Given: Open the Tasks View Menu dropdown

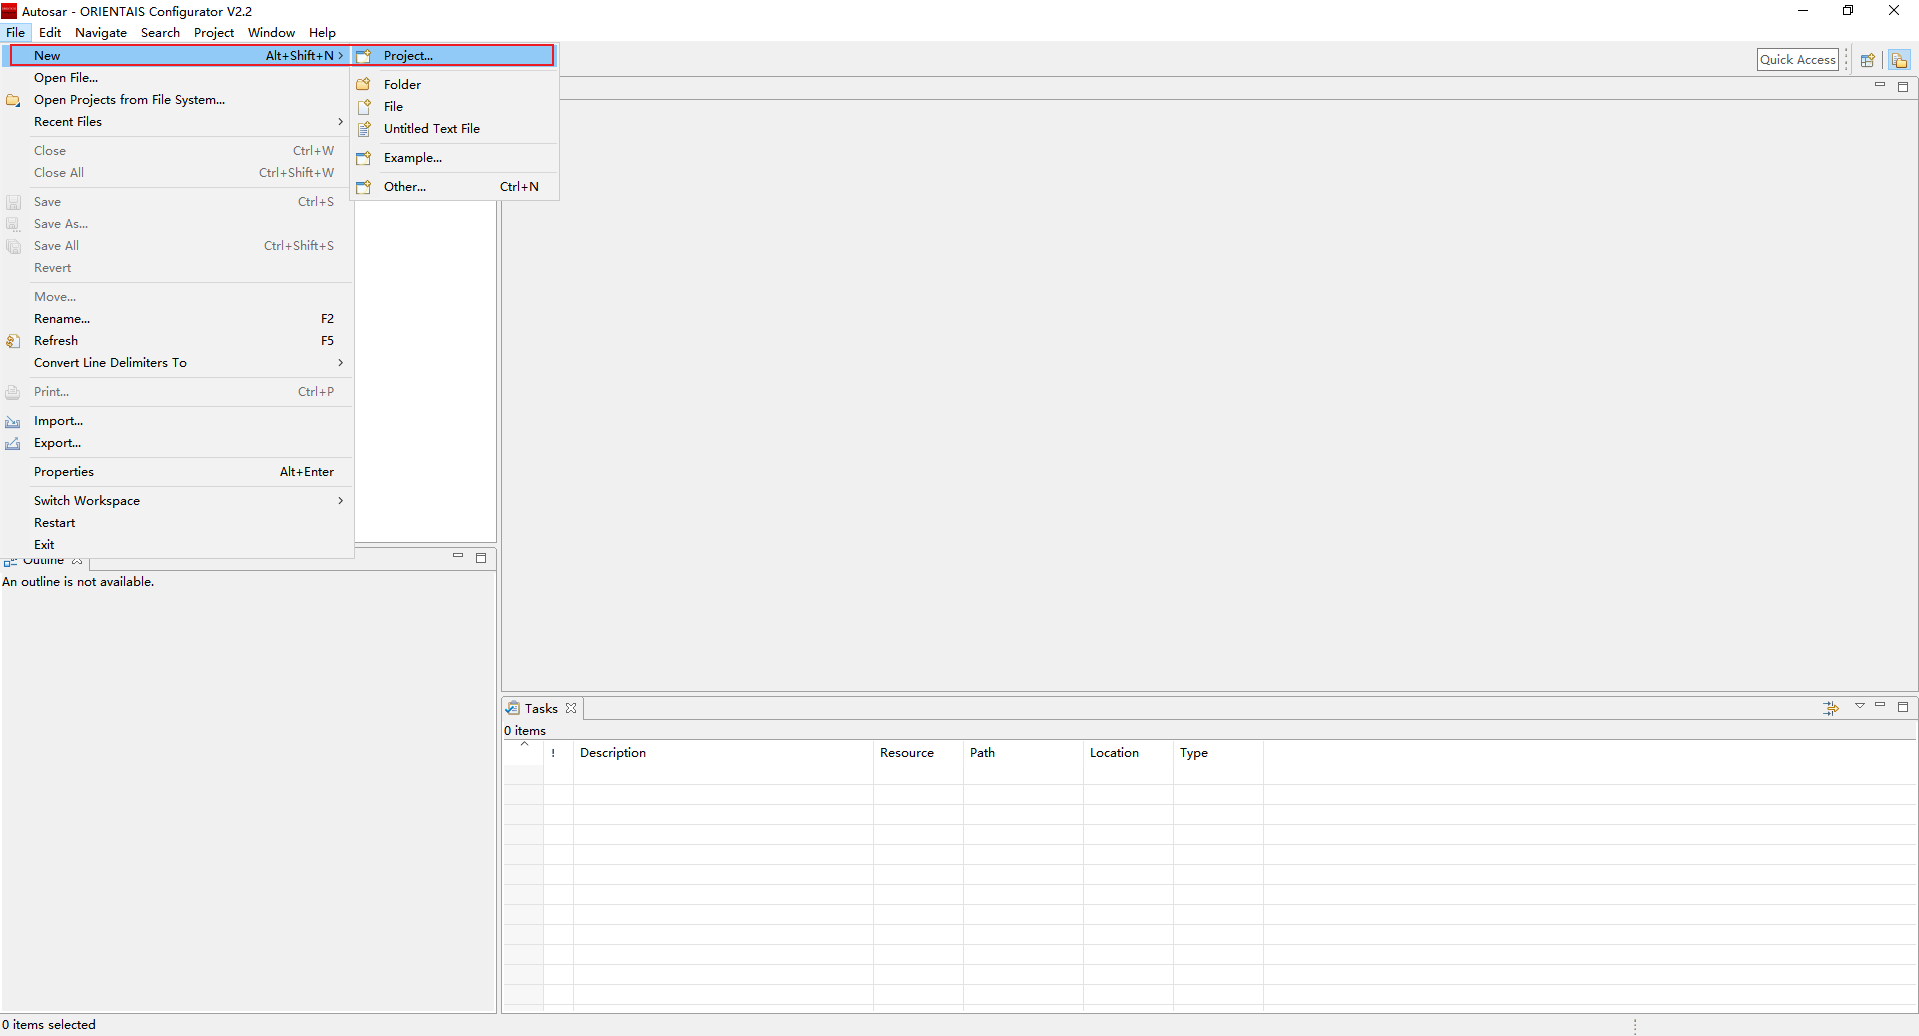Looking at the screenshot, I should click(x=1859, y=706).
